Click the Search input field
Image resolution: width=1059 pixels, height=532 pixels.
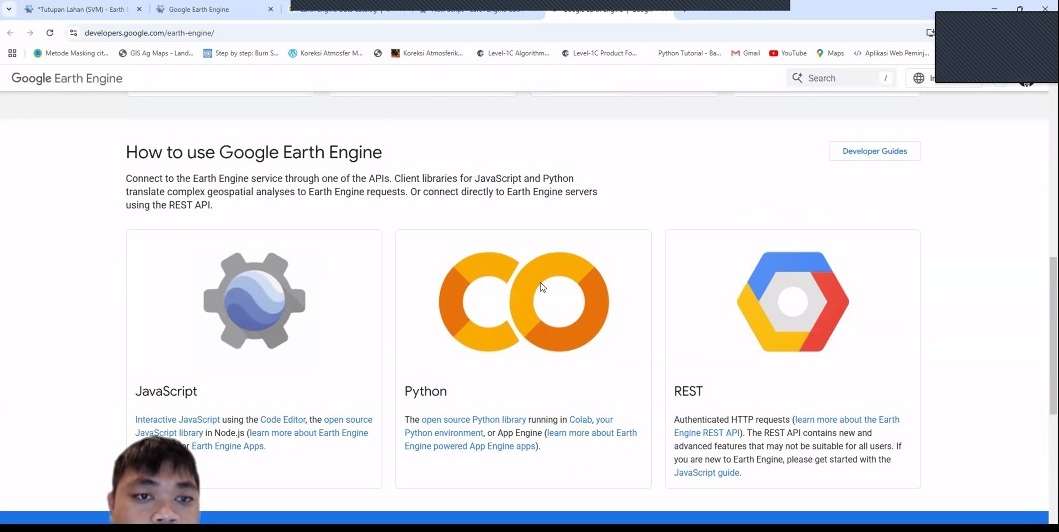pyautogui.click(x=841, y=78)
